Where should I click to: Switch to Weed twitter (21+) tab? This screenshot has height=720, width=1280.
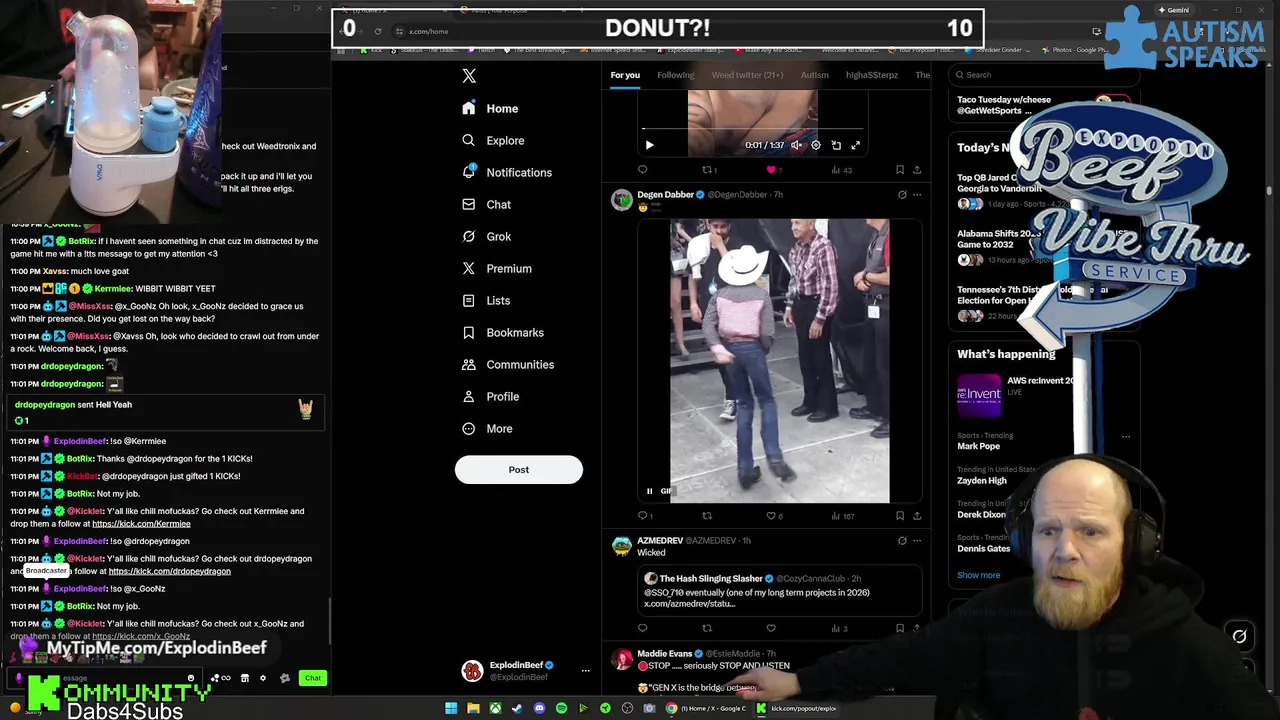pyautogui.click(x=747, y=75)
